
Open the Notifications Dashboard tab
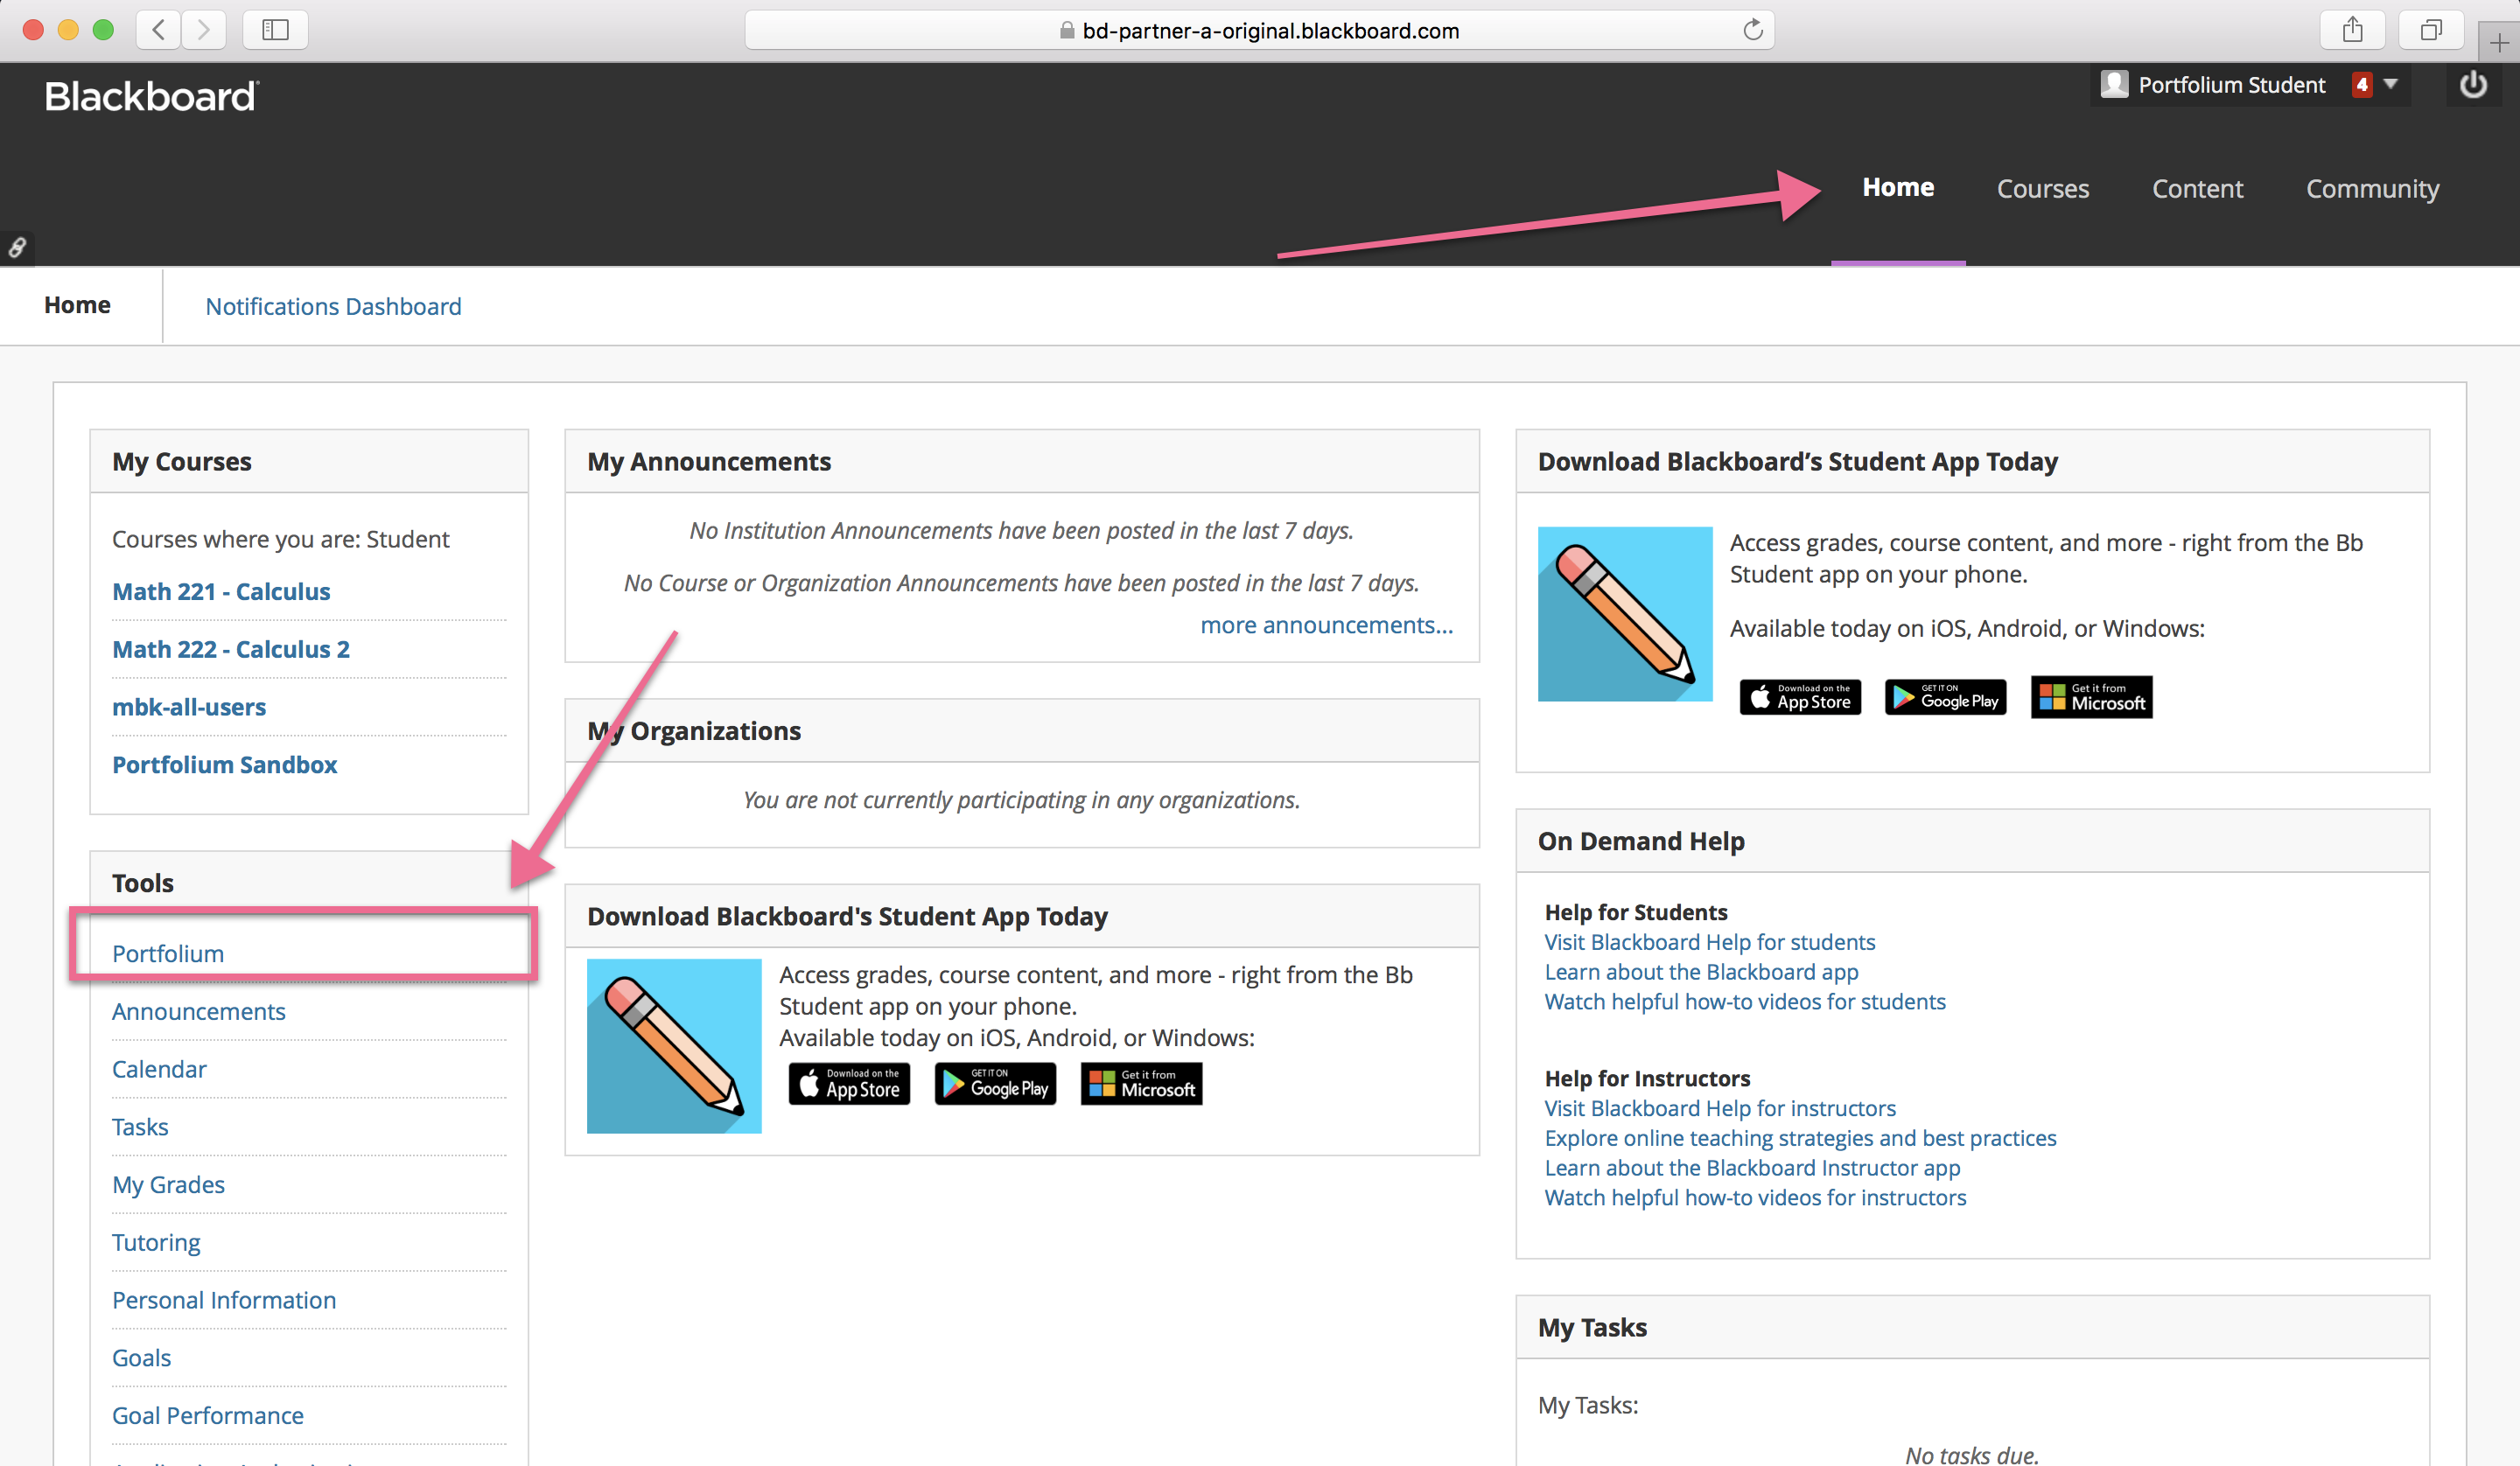pos(333,306)
